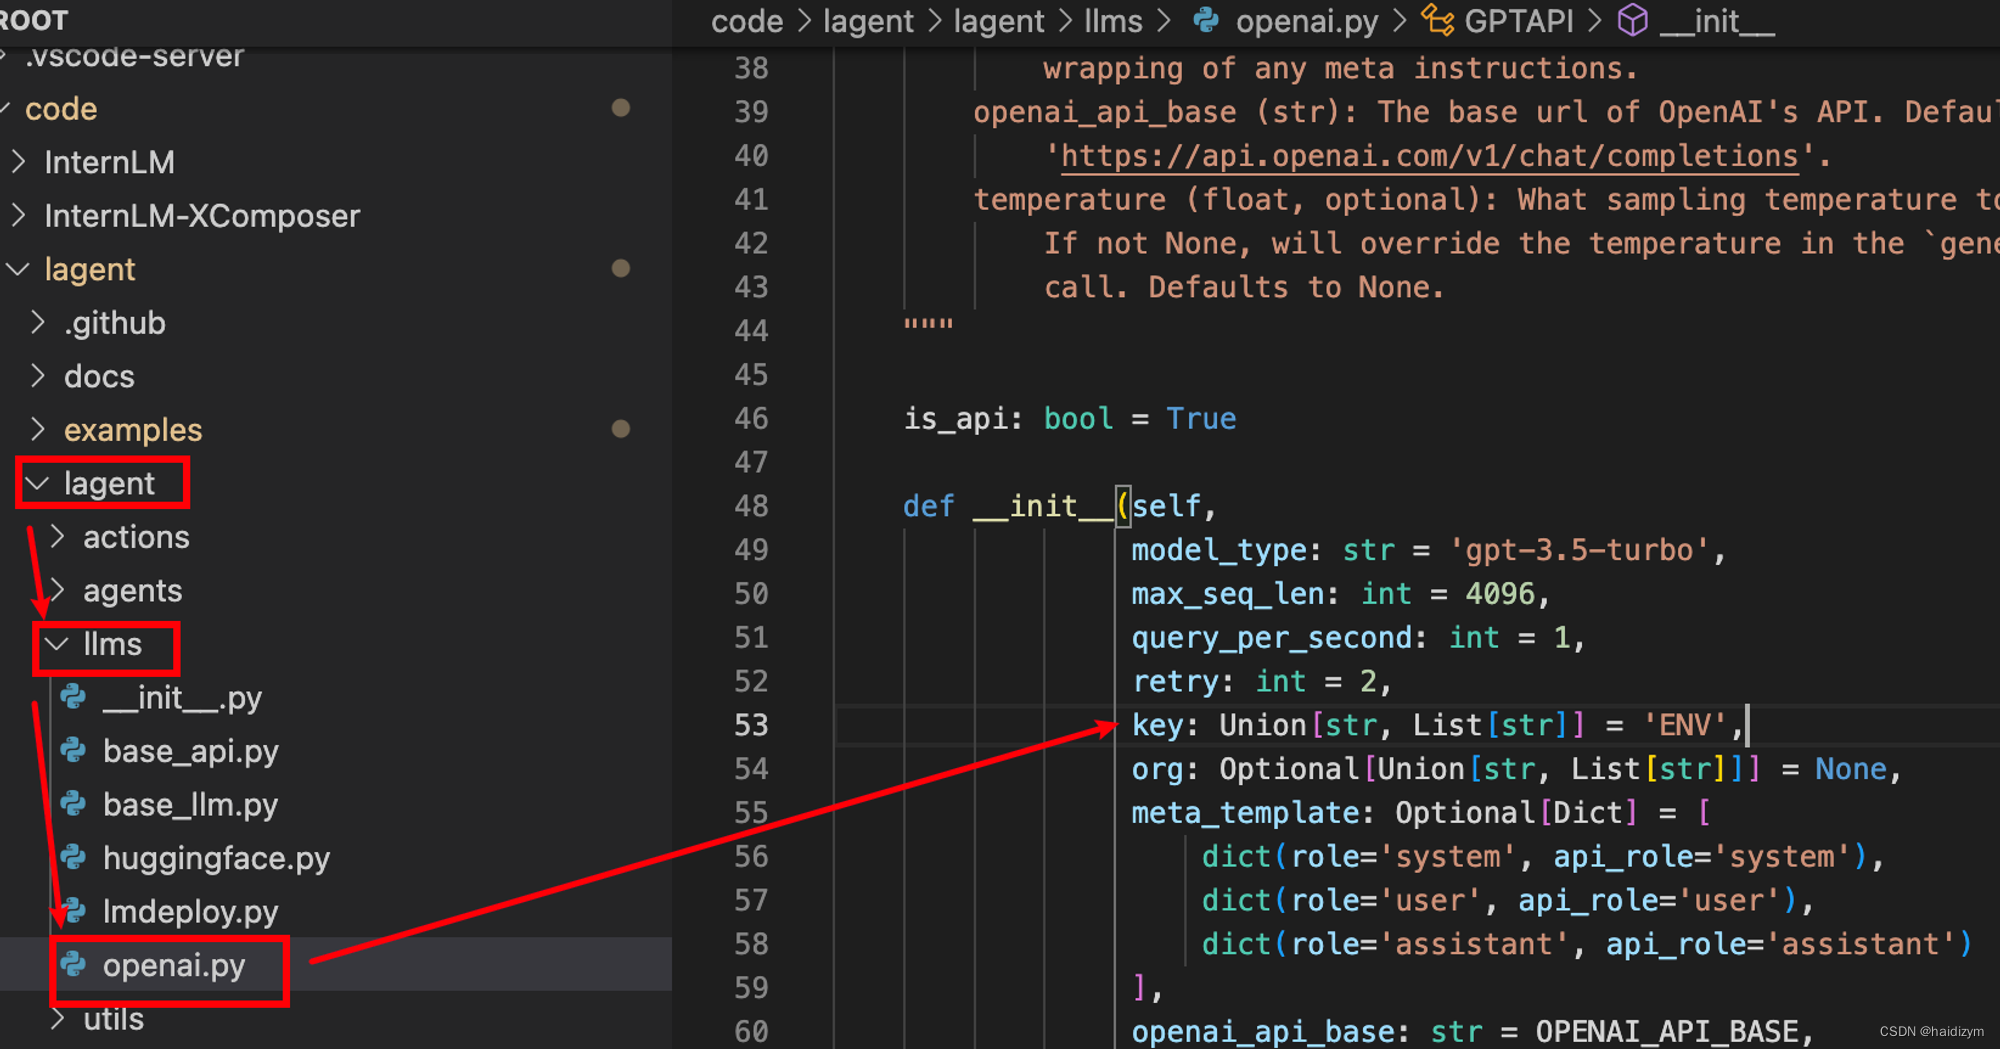Viewport: 2000px width, 1049px height.
Task: Expand the agents folder chevron
Action: 58,590
